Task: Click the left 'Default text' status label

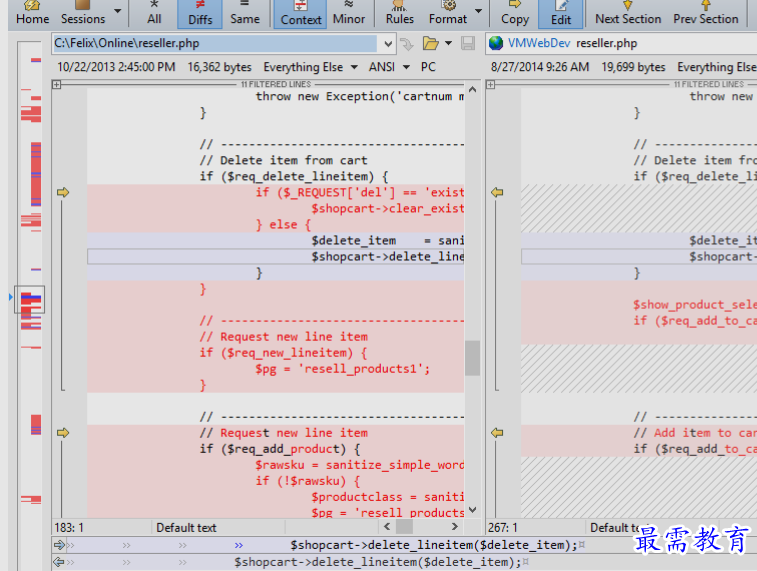Action: [x=186, y=528]
